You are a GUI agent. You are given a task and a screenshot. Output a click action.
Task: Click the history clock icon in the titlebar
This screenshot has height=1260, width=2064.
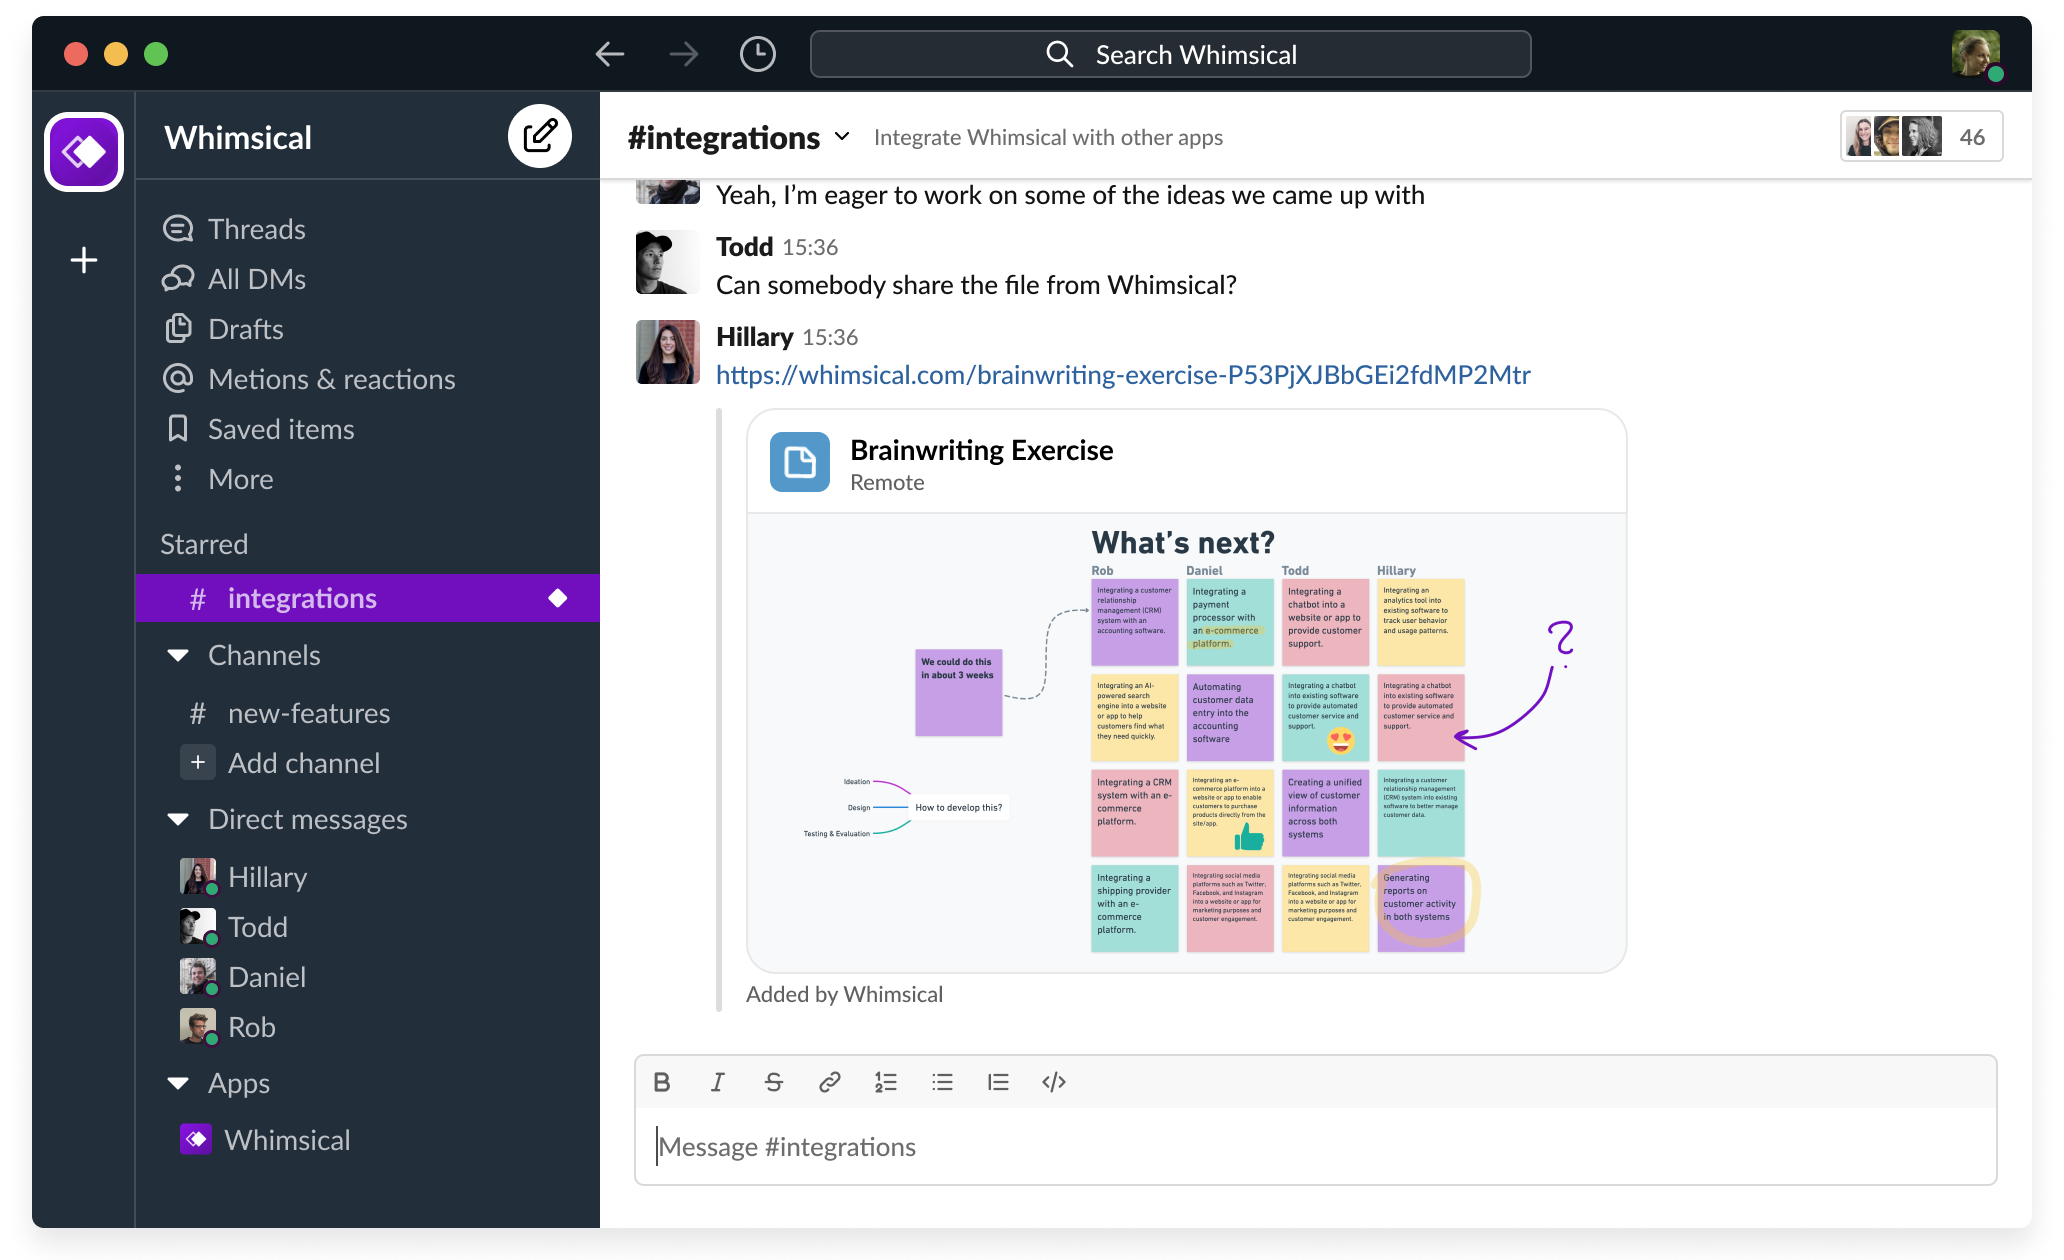pyautogui.click(x=757, y=54)
